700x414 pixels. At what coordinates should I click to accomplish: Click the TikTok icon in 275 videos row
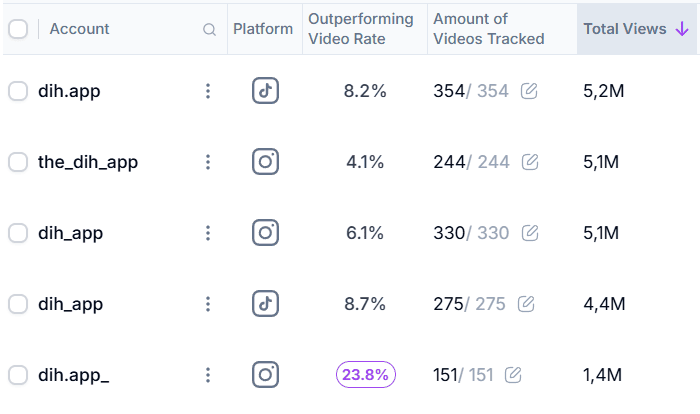(x=265, y=304)
